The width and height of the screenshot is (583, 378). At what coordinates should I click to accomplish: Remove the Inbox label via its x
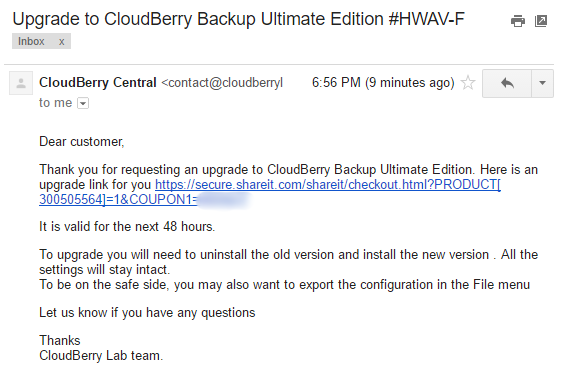click(x=62, y=42)
